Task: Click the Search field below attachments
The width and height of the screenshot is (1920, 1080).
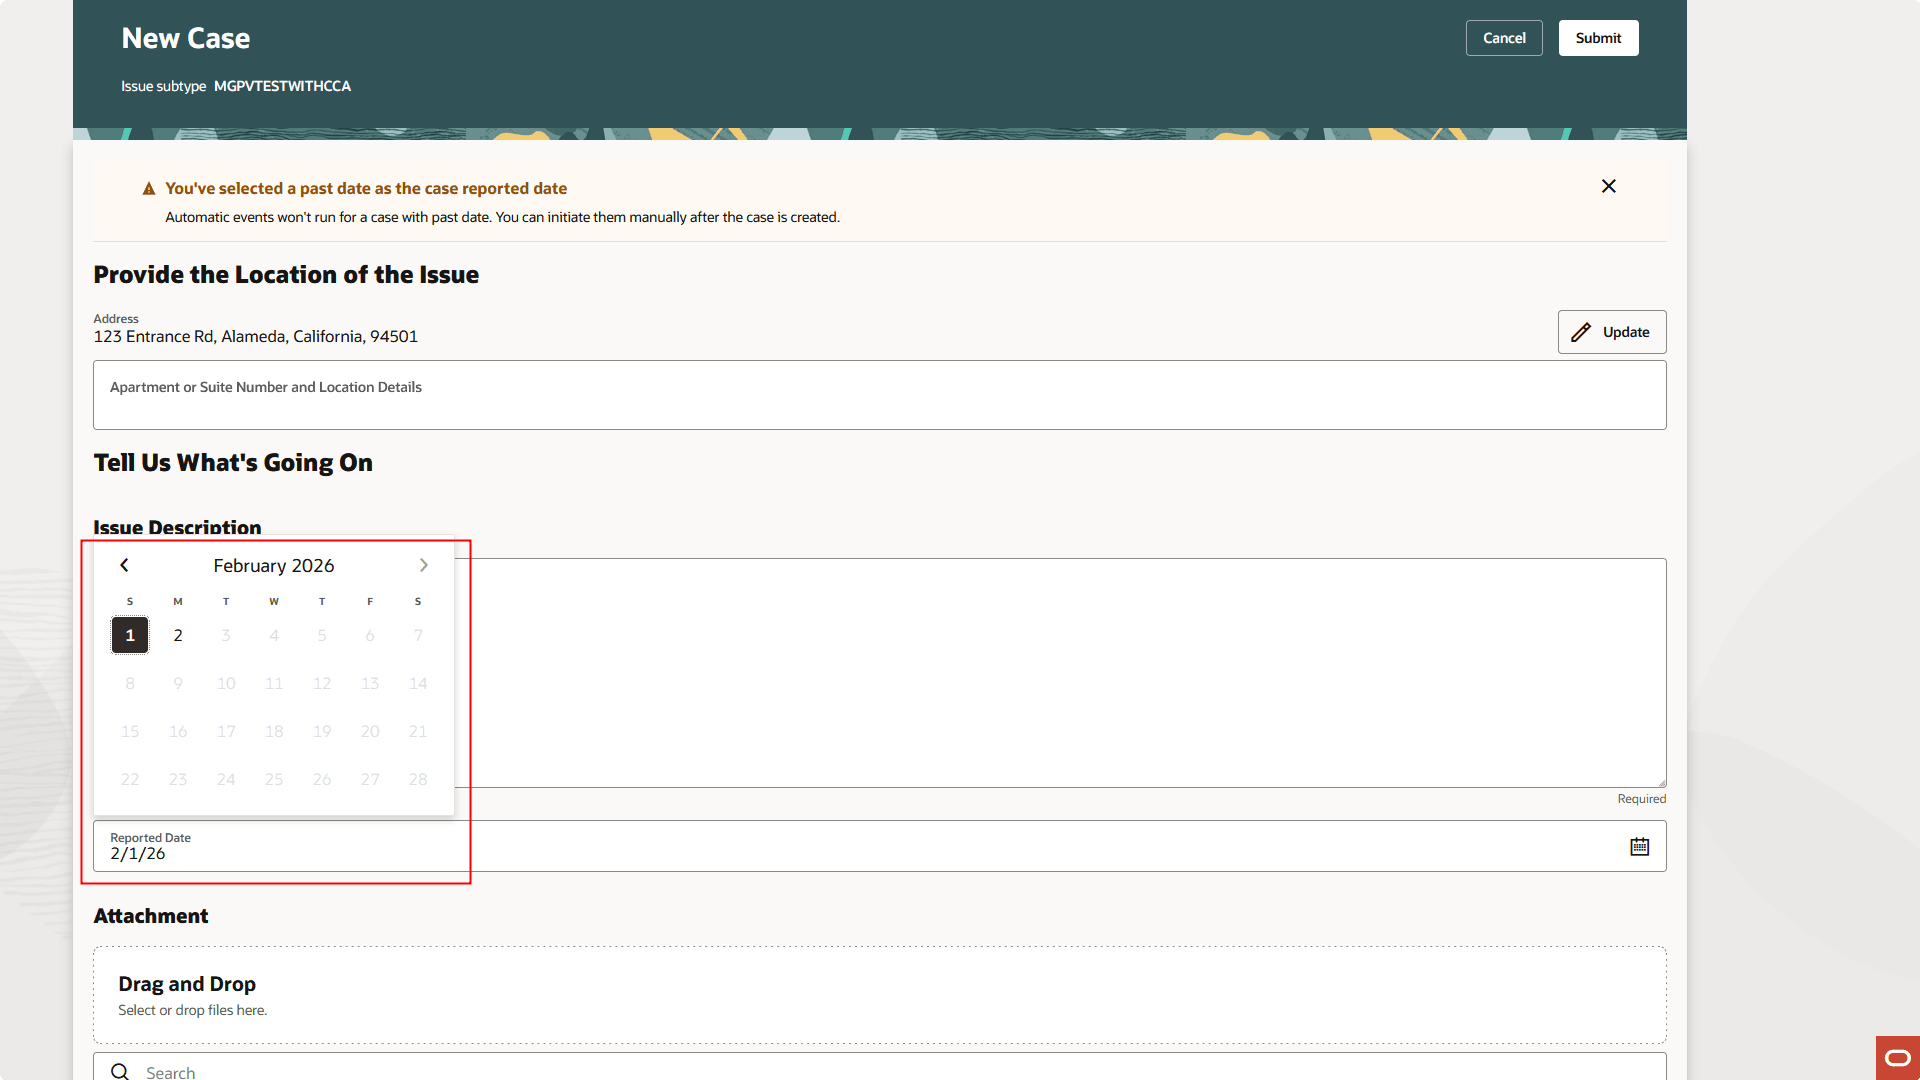Action: point(600,1070)
